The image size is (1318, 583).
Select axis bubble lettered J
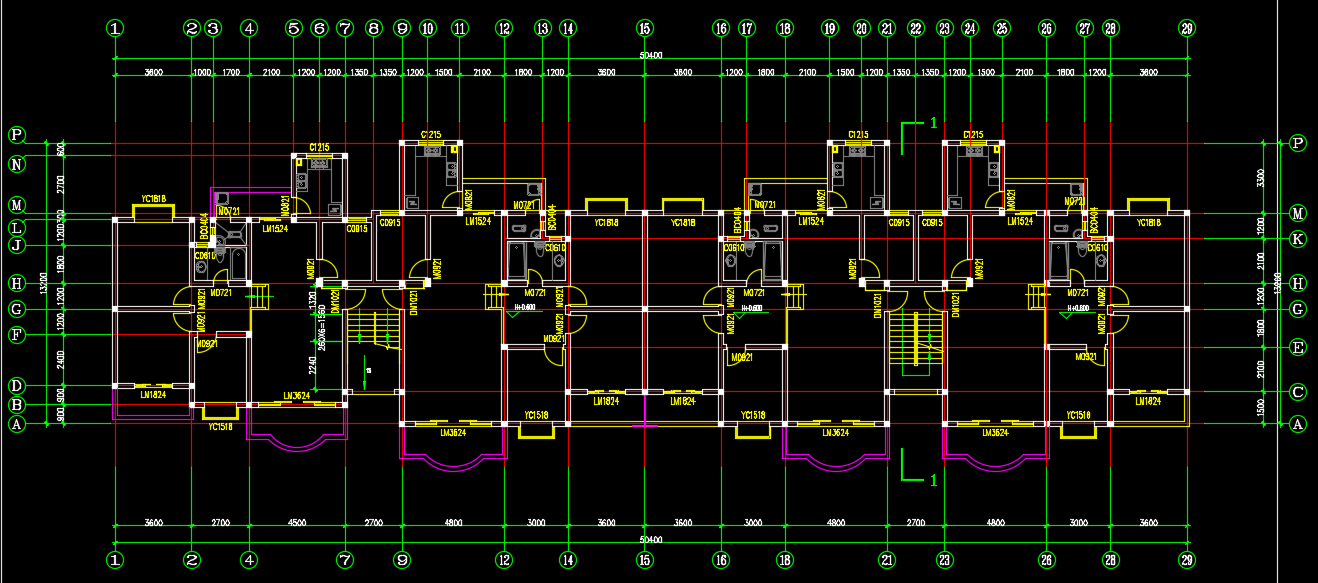tap(17, 245)
